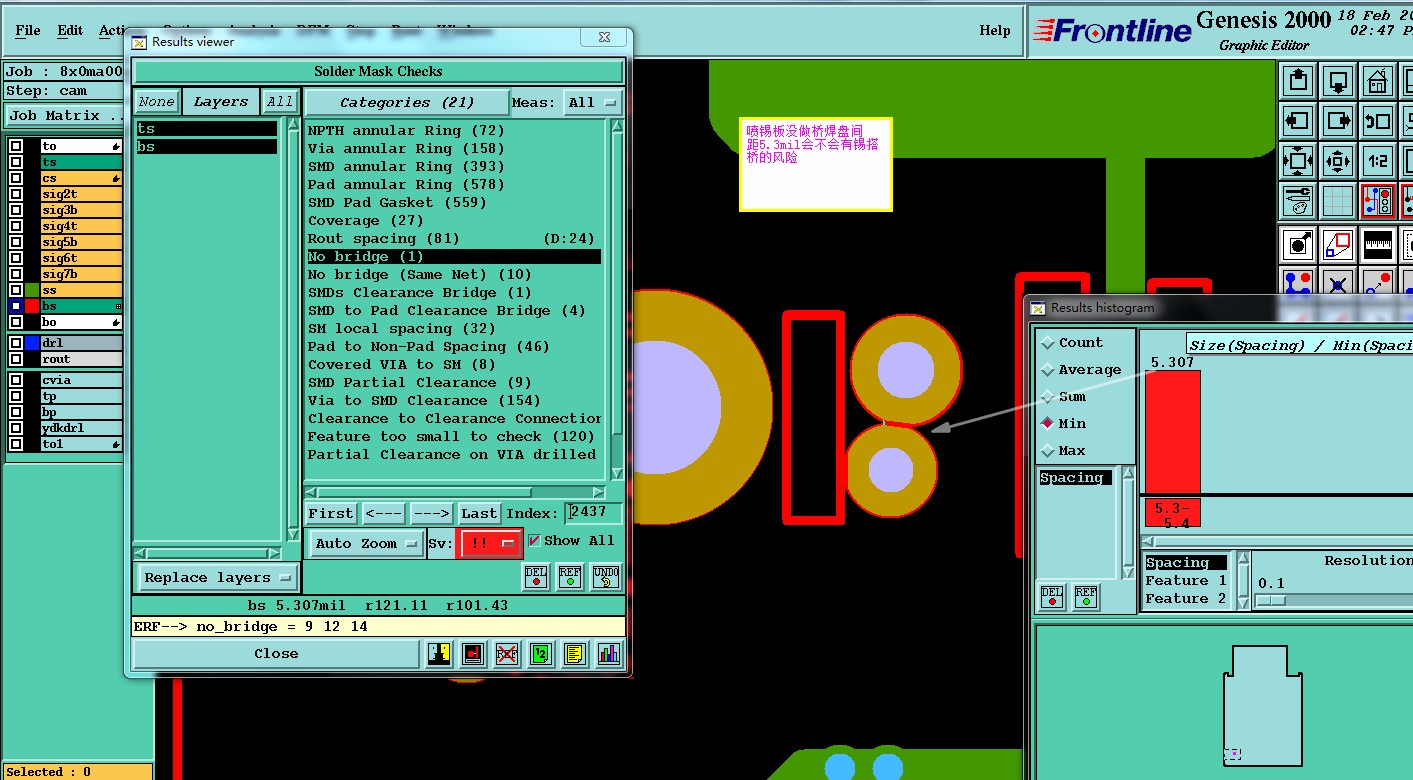The width and height of the screenshot is (1413, 780).
Task: Click the blue color swatch of layer drl
Action: click(x=32, y=343)
